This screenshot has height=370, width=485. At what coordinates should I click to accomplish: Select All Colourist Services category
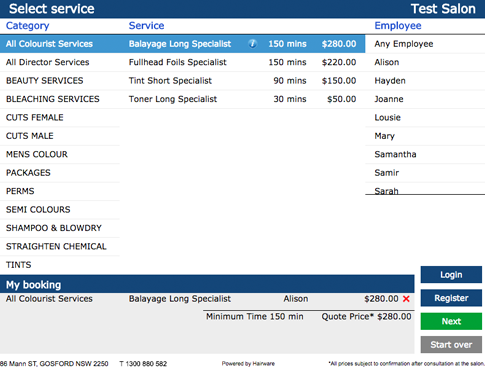[x=60, y=44]
